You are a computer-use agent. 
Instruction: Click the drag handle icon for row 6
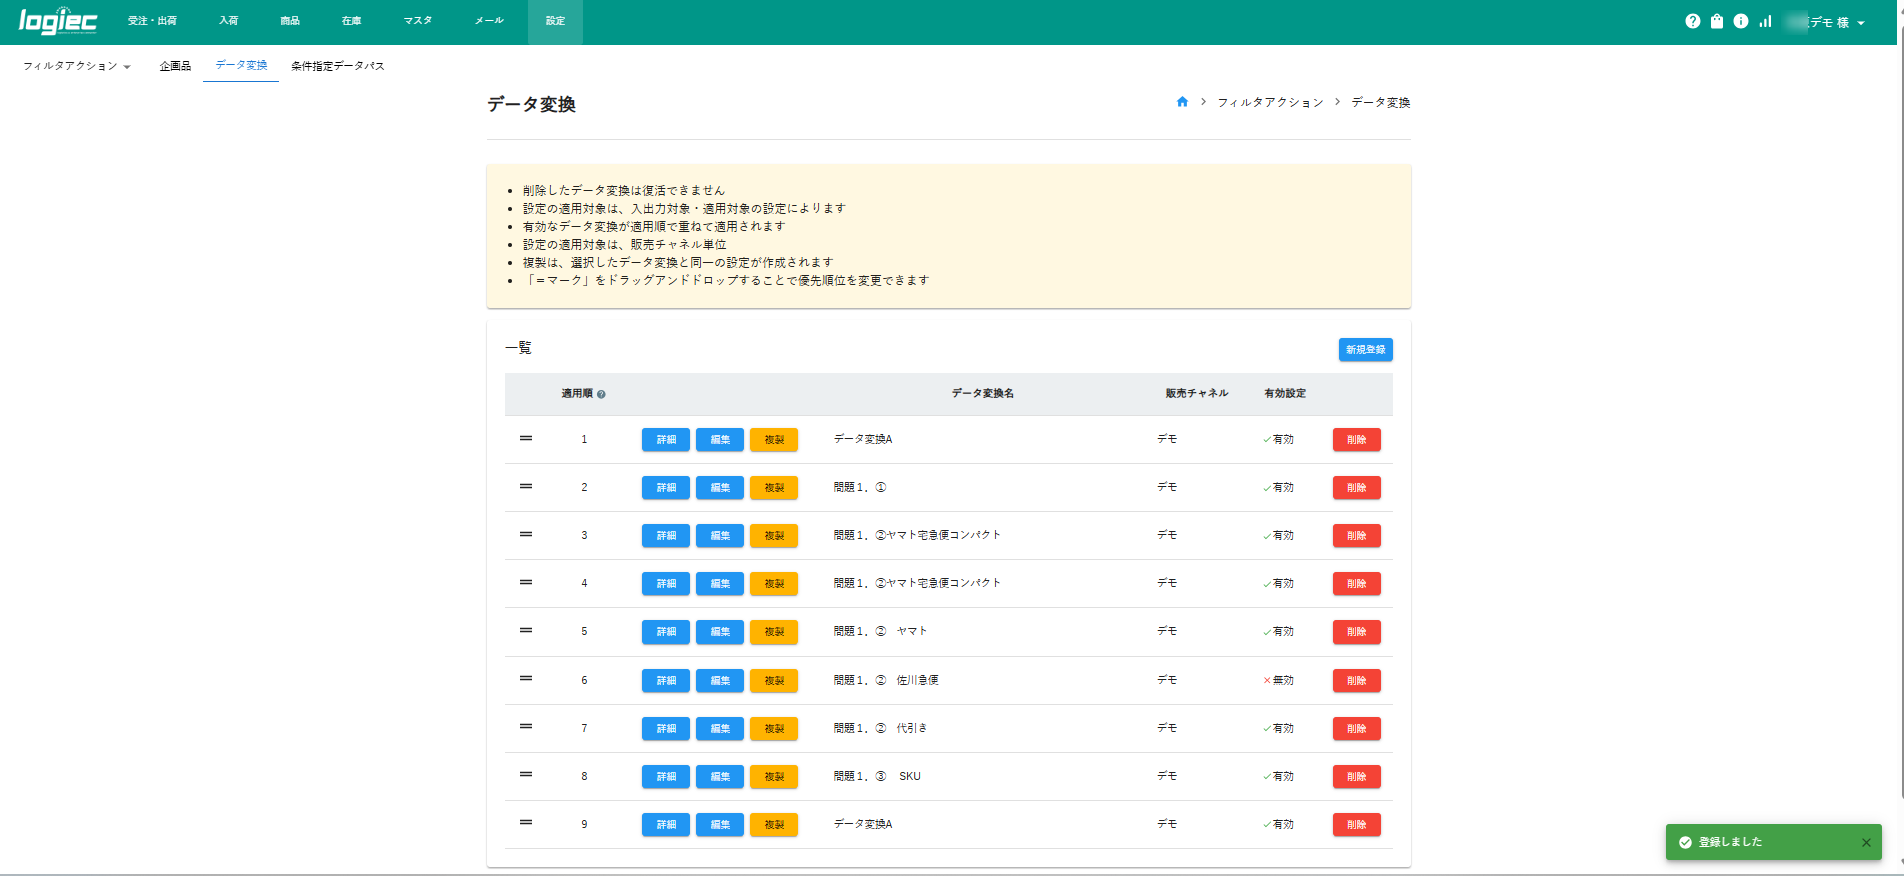point(526,679)
